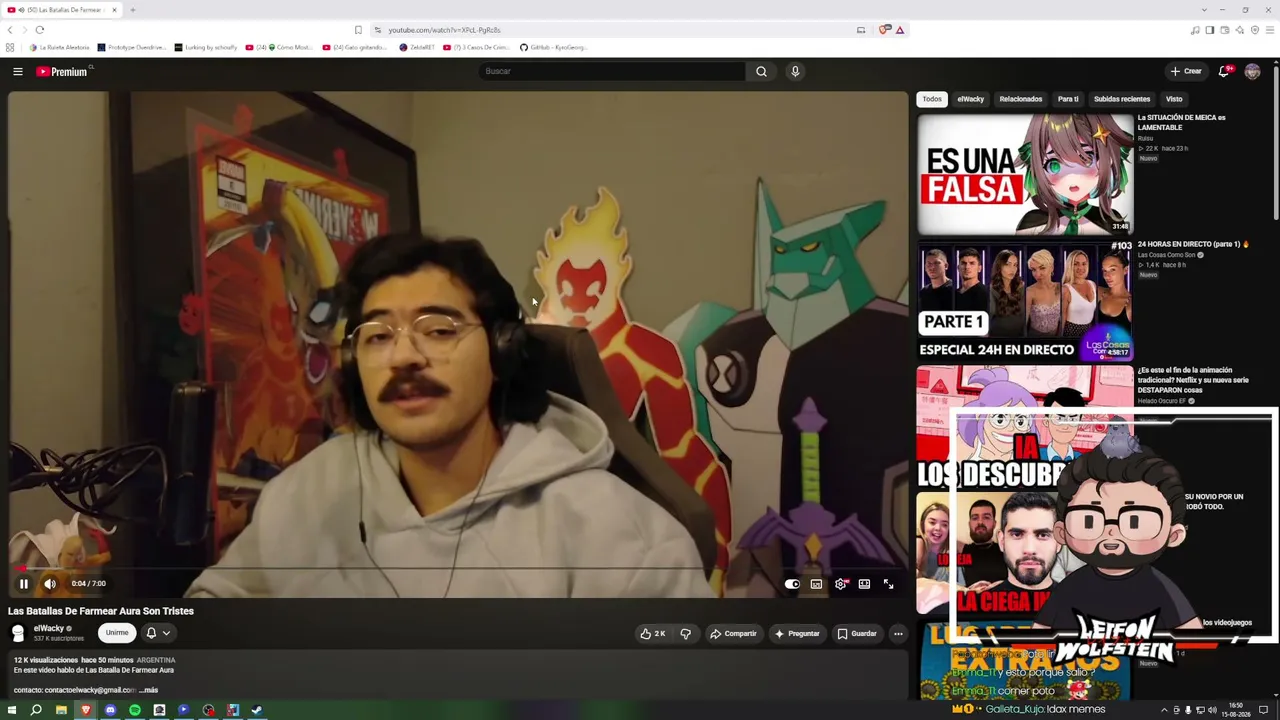The height and width of the screenshot is (720, 1280).
Task: Open Brave Shields lion icon
Action: 884,30
